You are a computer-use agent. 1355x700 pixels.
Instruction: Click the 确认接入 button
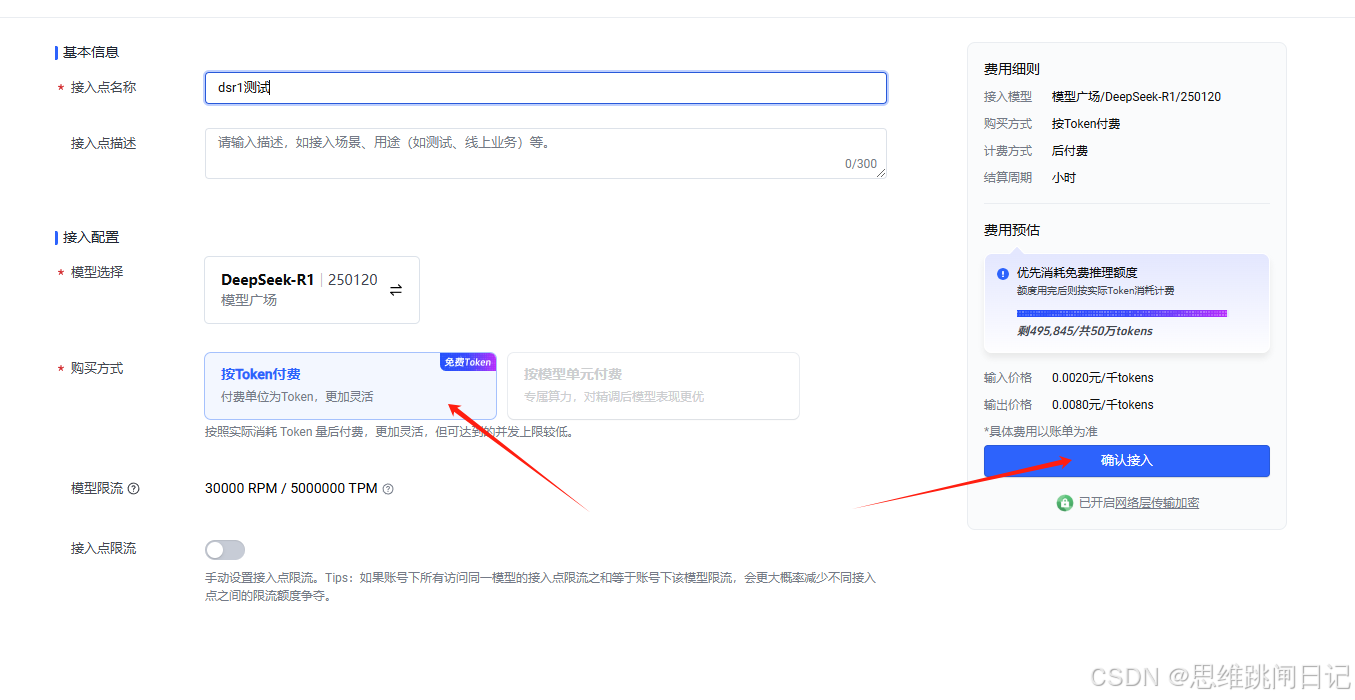click(1127, 461)
